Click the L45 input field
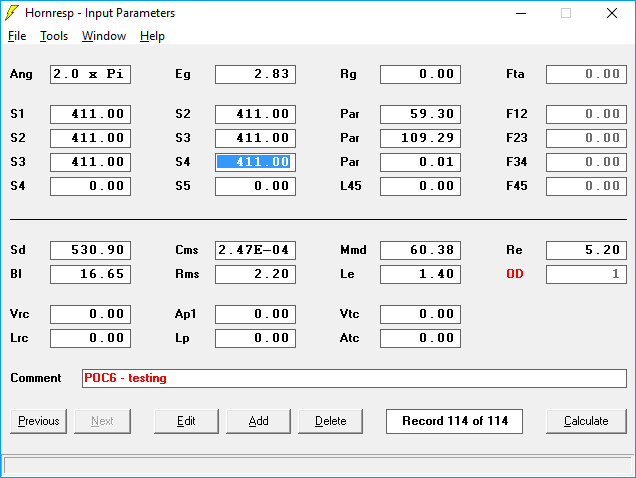636x478 pixels. point(420,186)
